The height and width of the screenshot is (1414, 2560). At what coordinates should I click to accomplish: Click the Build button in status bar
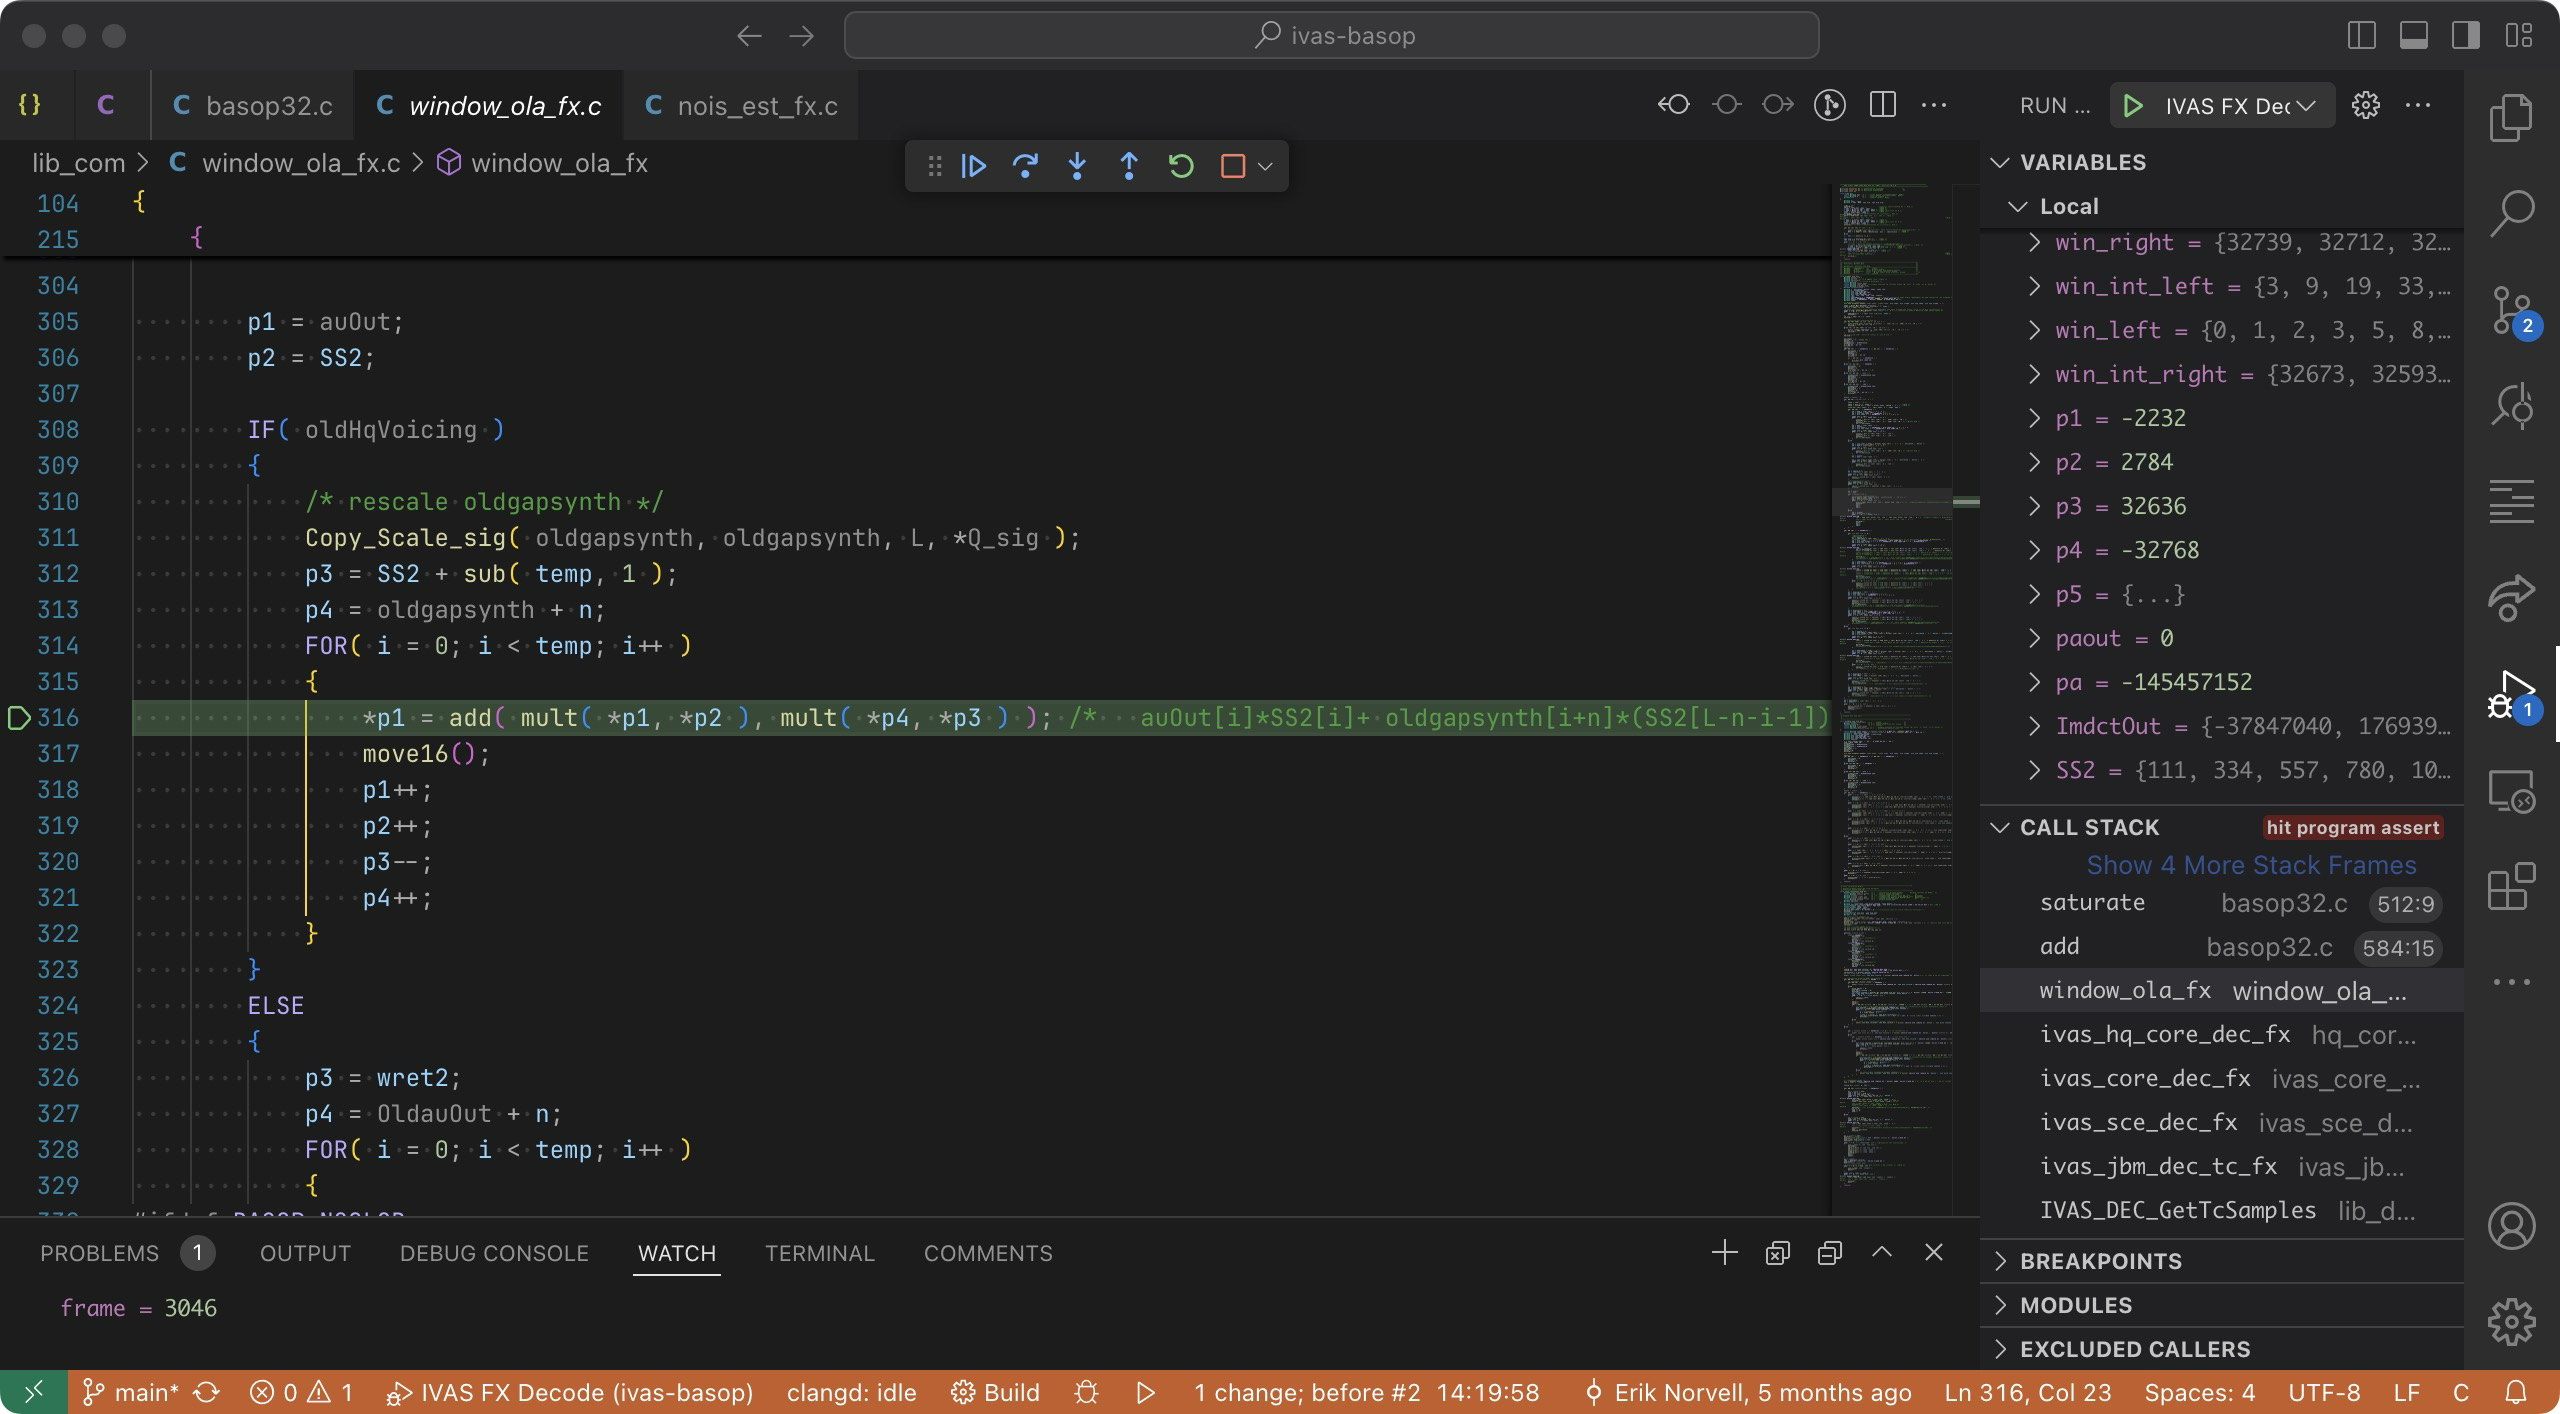(995, 1392)
